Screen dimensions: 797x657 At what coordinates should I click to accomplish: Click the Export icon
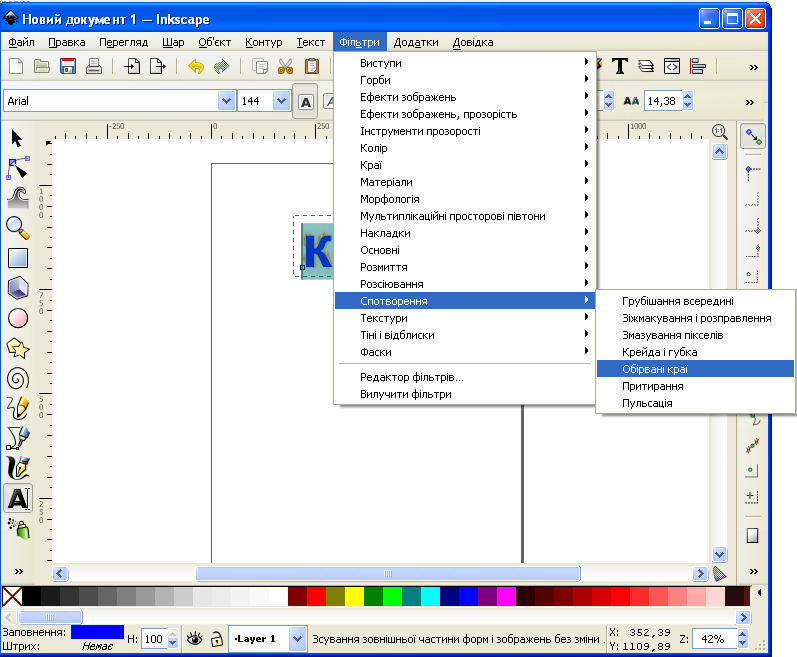pos(158,66)
